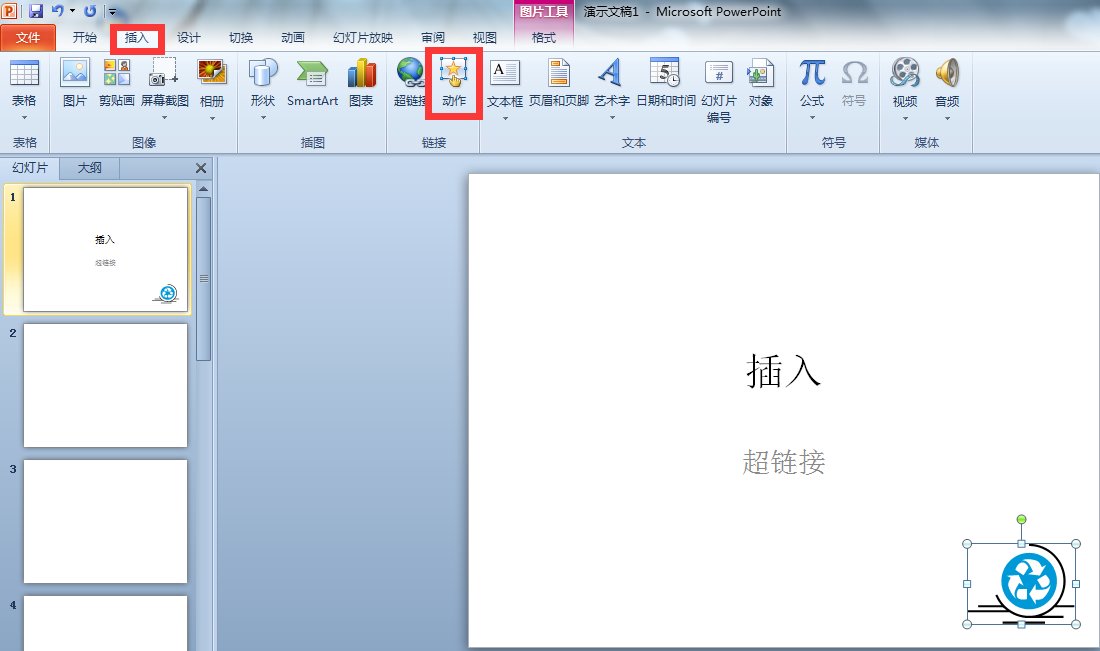The width and height of the screenshot is (1100, 651).
Task: Switch to the 设计 ribbon tab
Action: [x=188, y=38]
